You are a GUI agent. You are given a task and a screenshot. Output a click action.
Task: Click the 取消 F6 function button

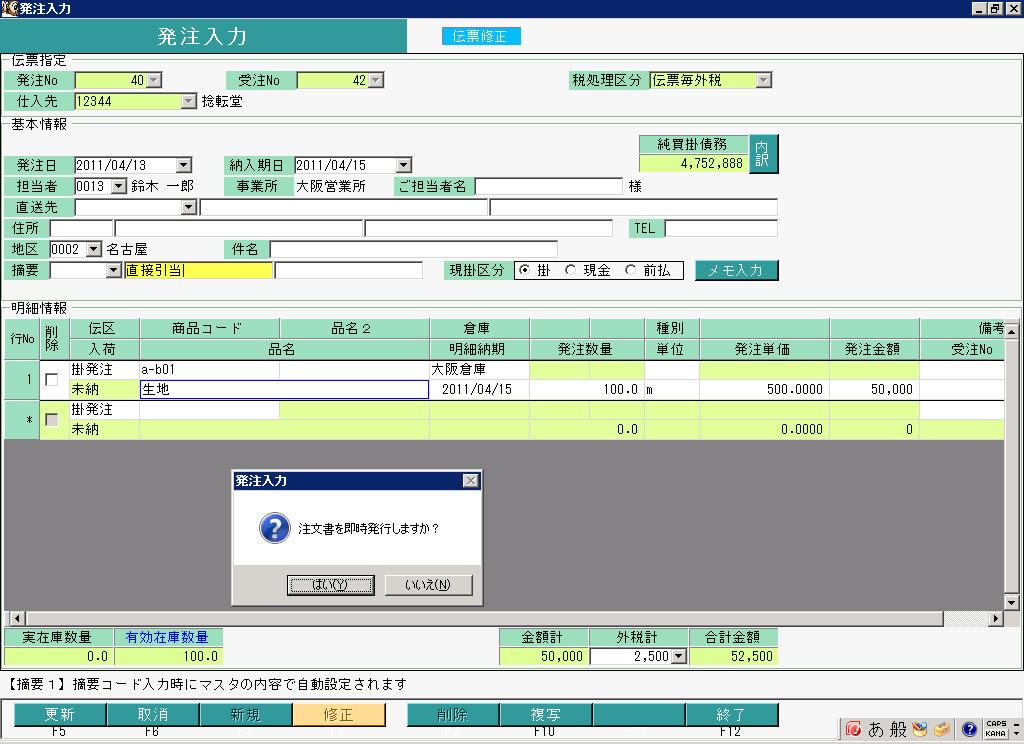tap(152, 715)
